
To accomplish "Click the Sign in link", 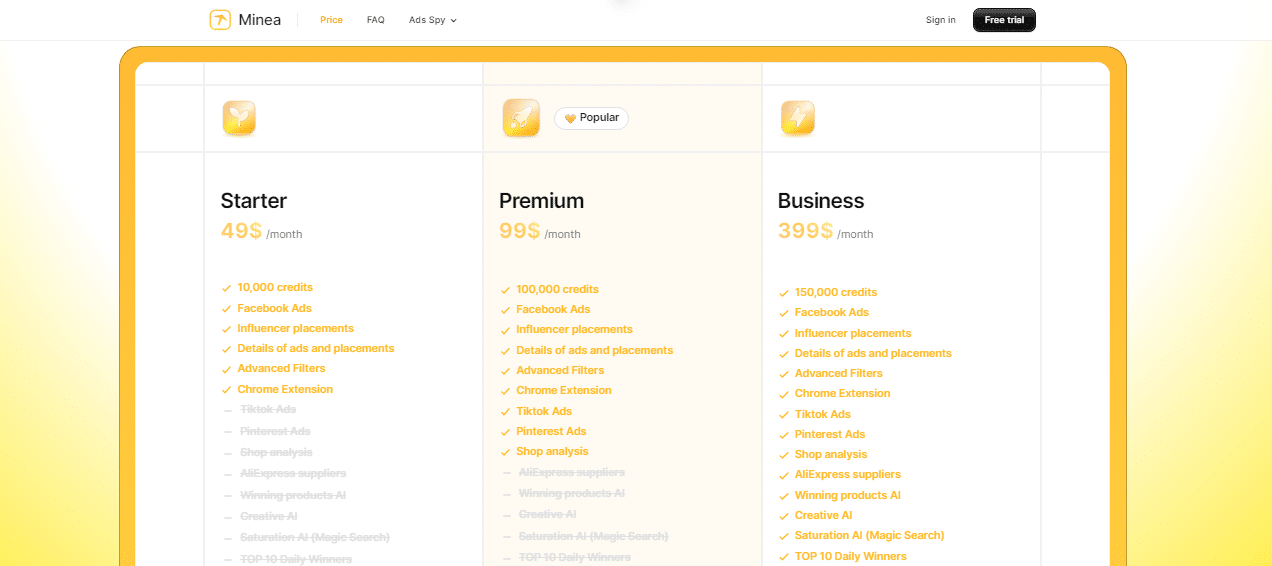I will coord(941,20).
